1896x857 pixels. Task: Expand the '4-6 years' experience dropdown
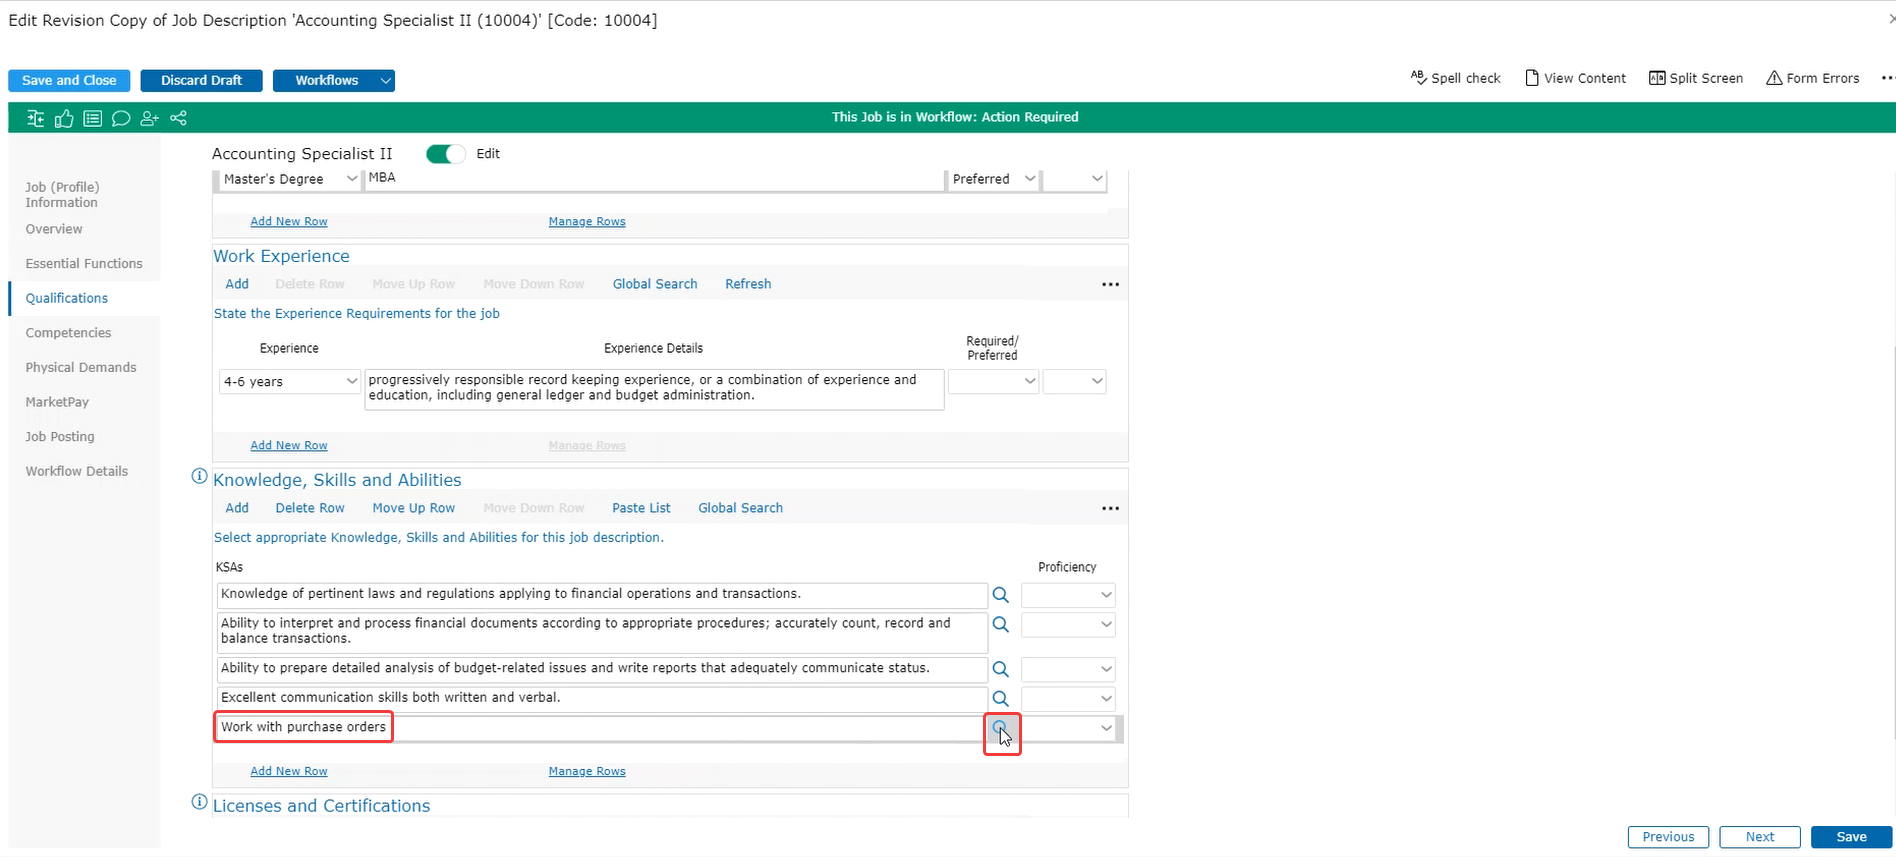pos(351,381)
